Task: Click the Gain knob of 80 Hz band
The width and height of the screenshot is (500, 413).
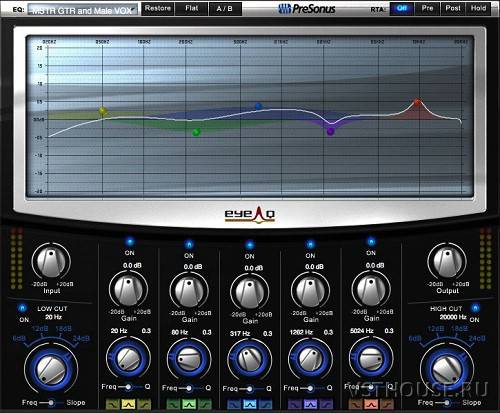Action: coord(189,292)
